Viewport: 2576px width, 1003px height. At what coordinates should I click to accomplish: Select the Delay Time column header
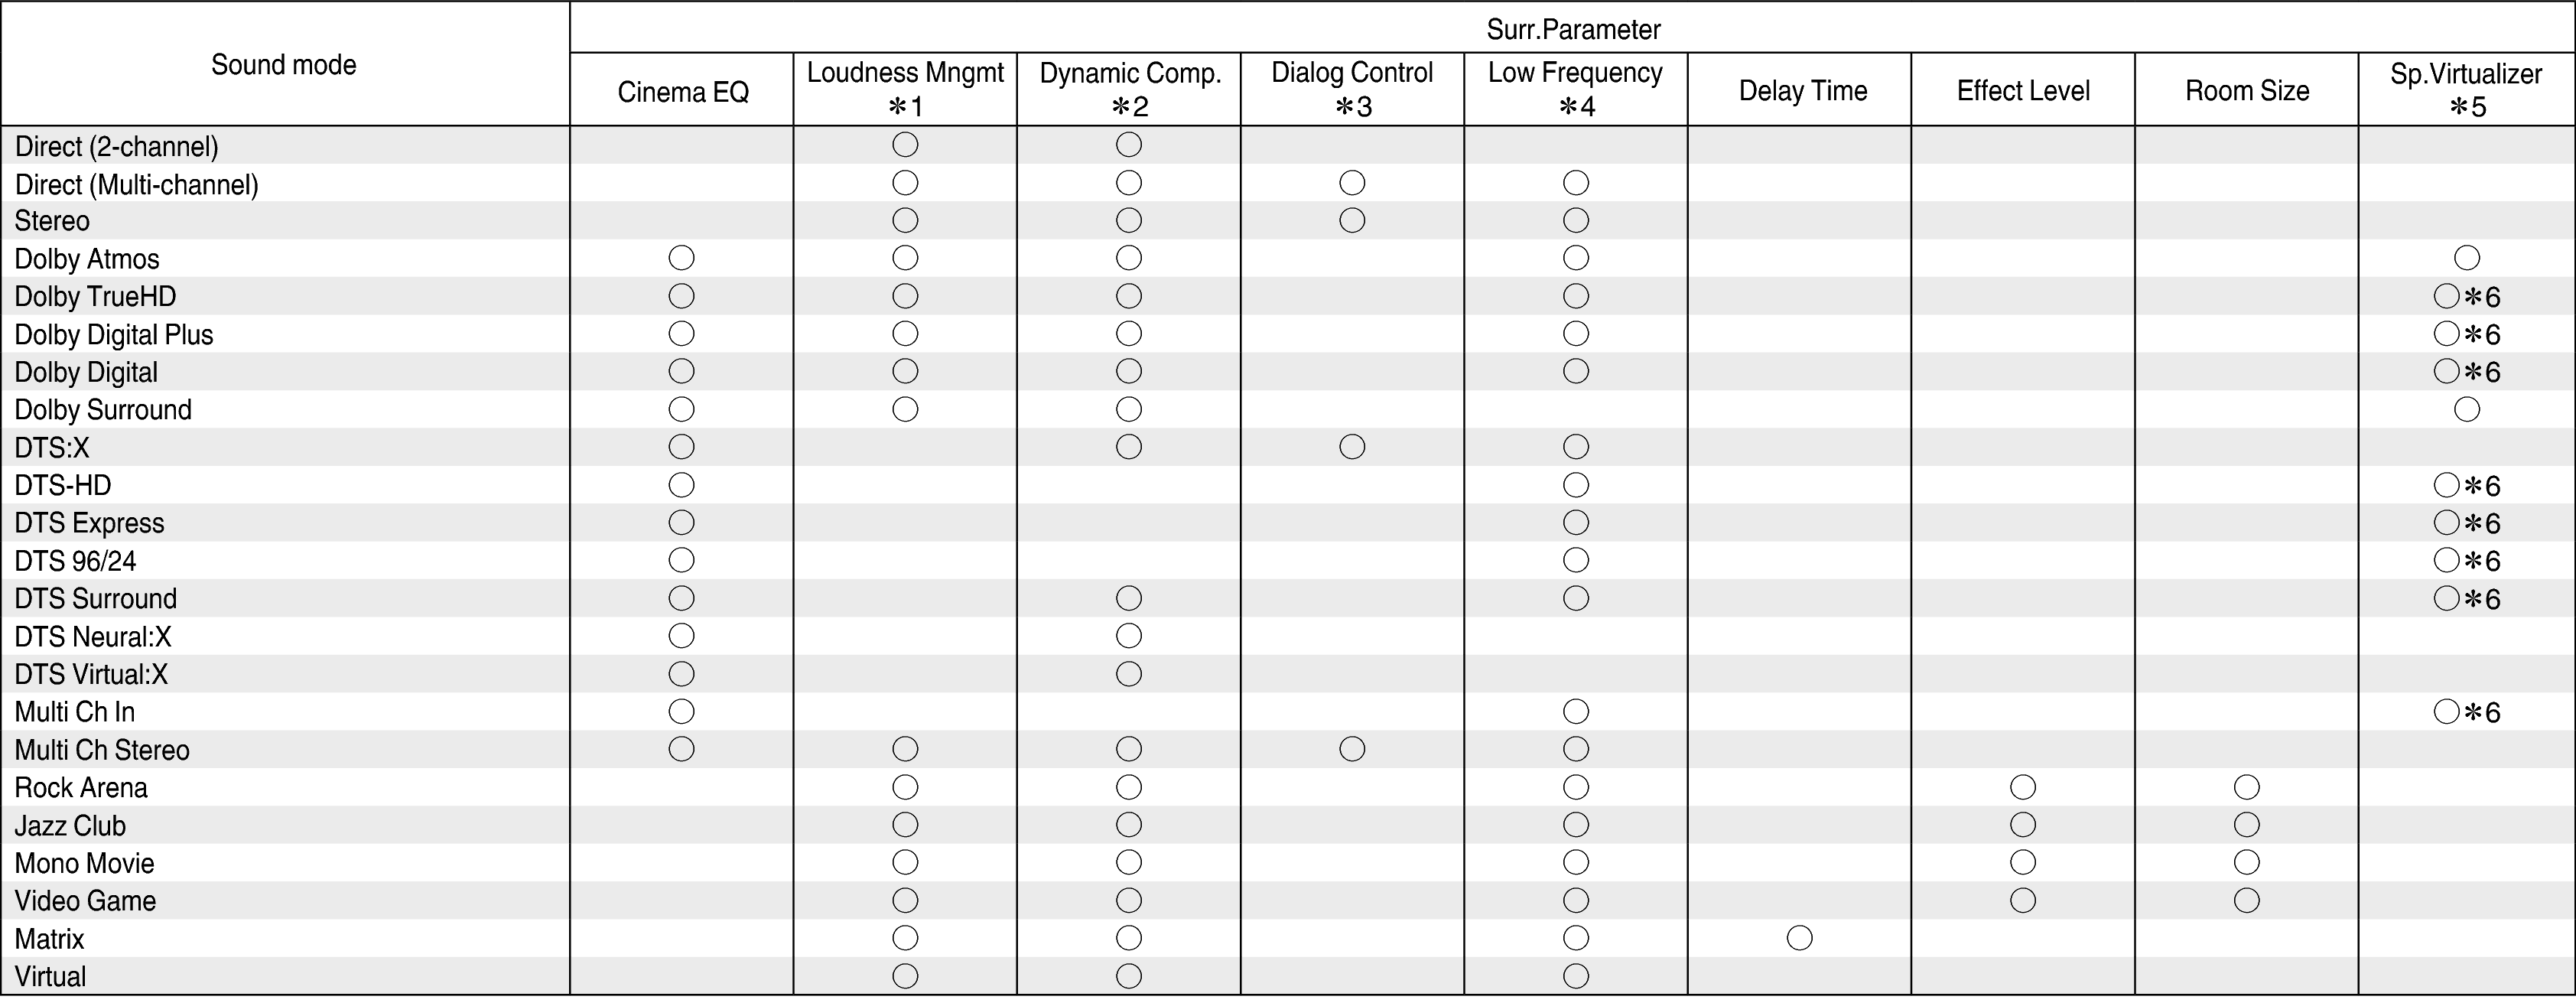point(1802,91)
